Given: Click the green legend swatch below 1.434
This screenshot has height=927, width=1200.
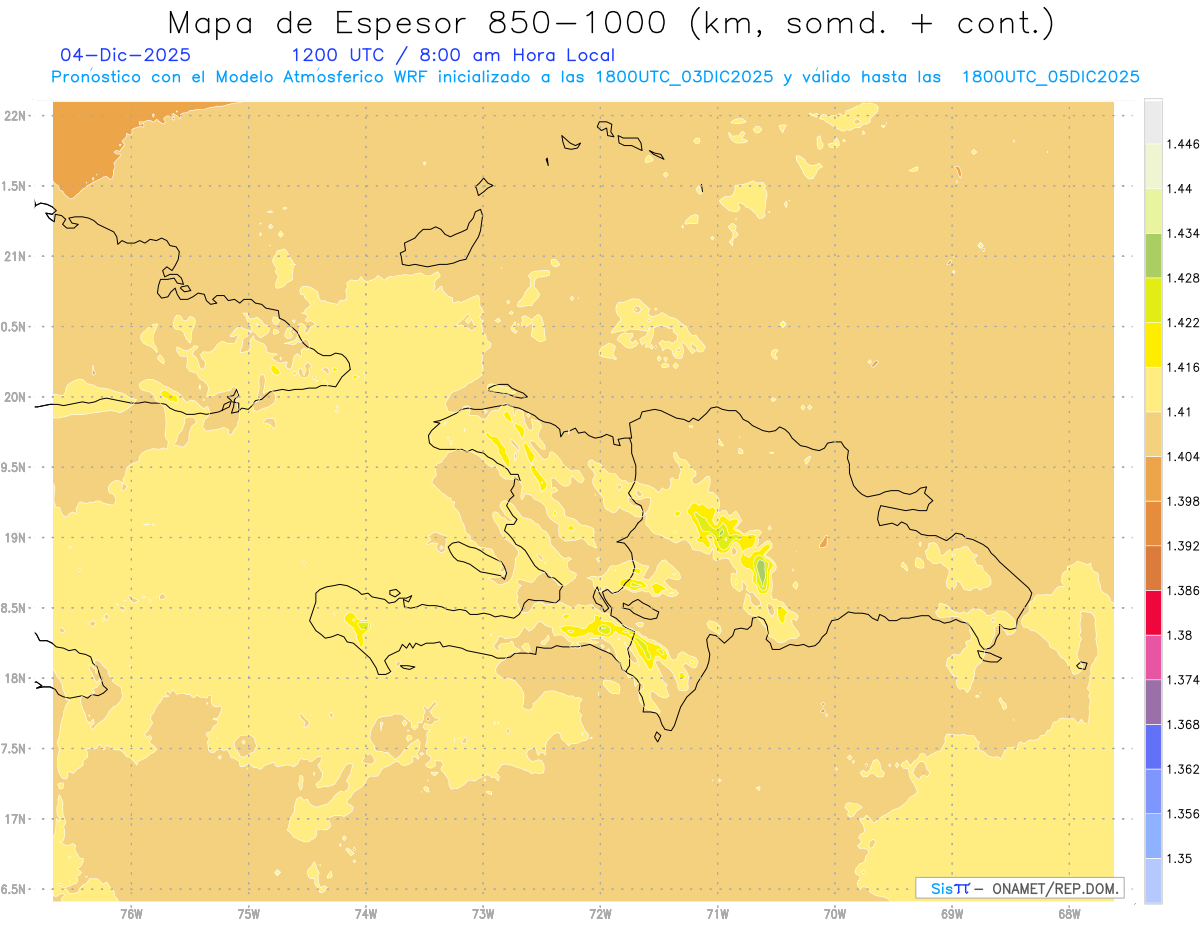Looking at the screenshot, I should 1153,255.
